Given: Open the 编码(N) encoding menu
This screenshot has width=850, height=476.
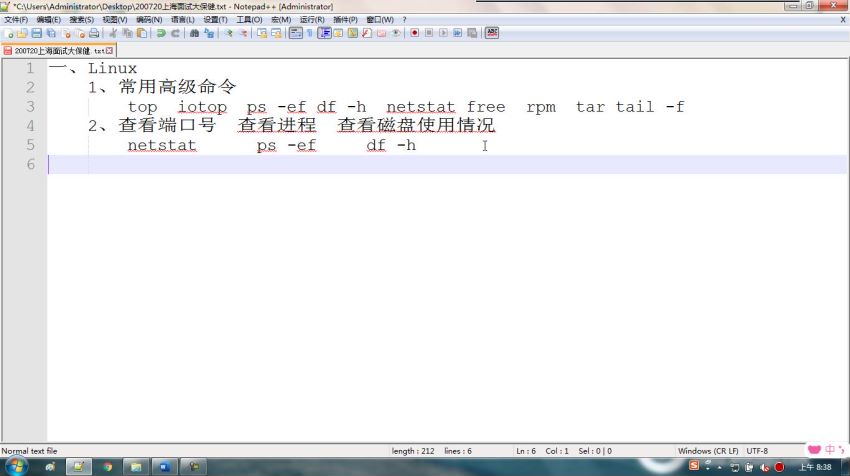Looking at the screenshot, I should point(149,19).
